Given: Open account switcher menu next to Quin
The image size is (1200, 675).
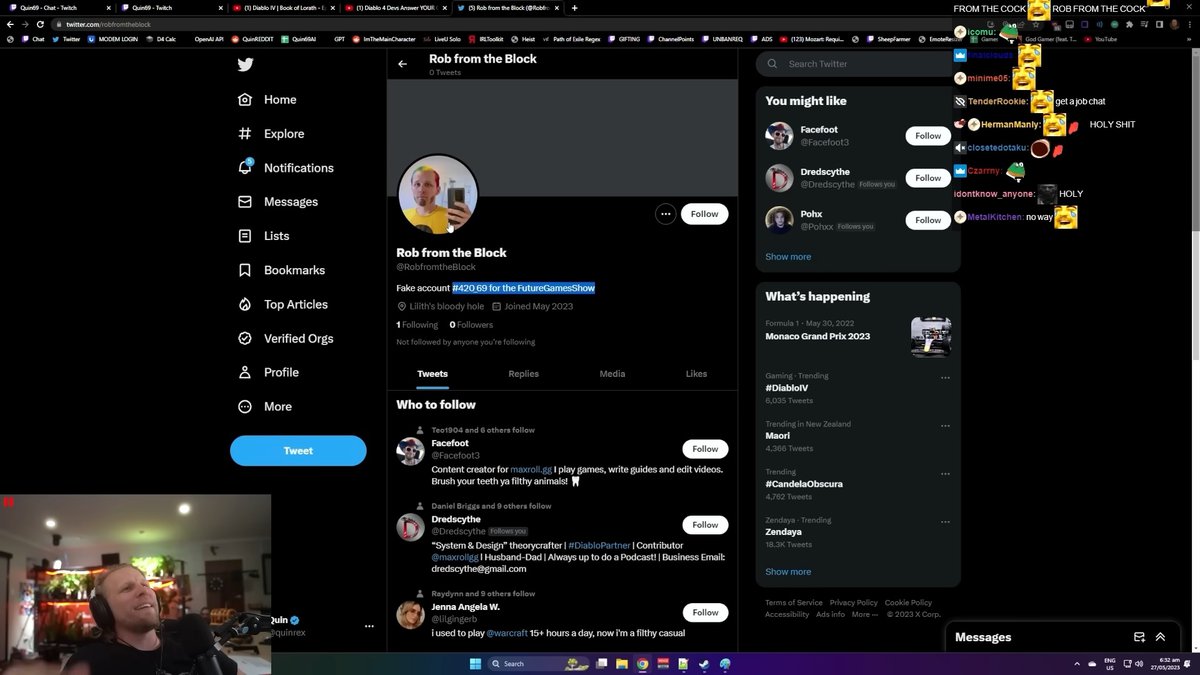Looking at the screenshot, I should pos(369,626).
